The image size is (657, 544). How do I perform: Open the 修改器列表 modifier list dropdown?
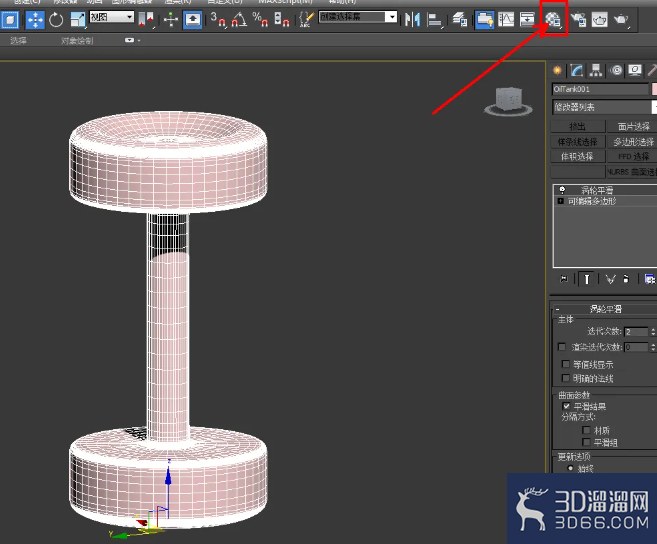(605, 107)
